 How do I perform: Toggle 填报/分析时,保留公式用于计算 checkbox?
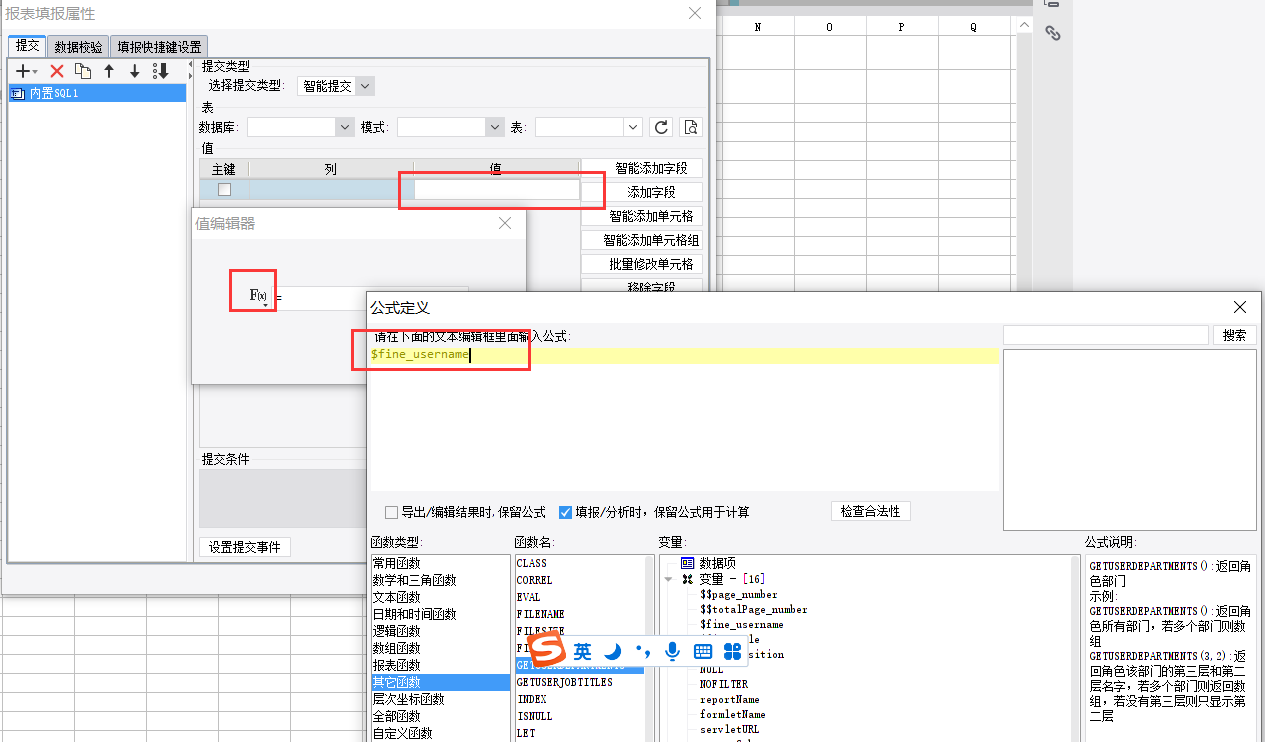(565, 512)
